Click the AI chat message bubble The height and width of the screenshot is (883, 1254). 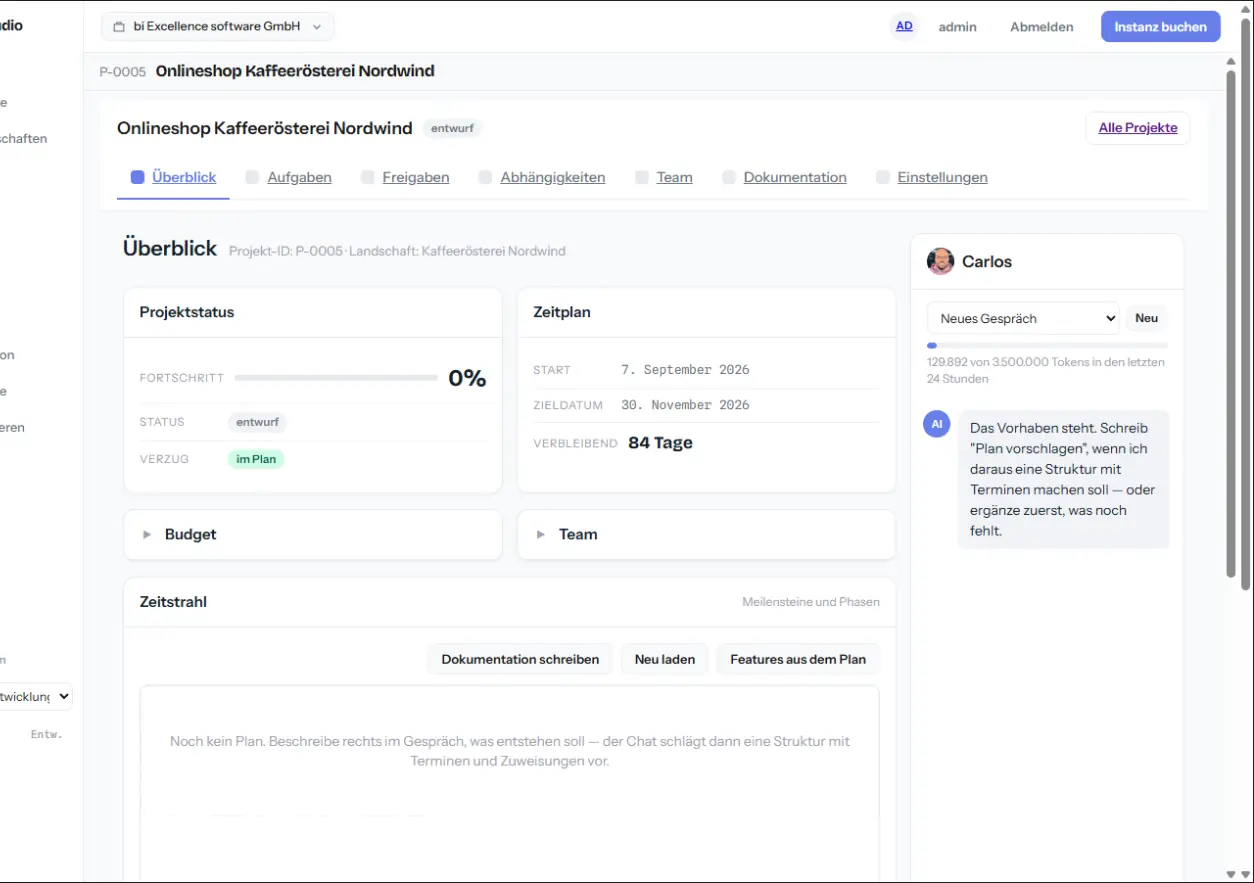[1063, 479]
